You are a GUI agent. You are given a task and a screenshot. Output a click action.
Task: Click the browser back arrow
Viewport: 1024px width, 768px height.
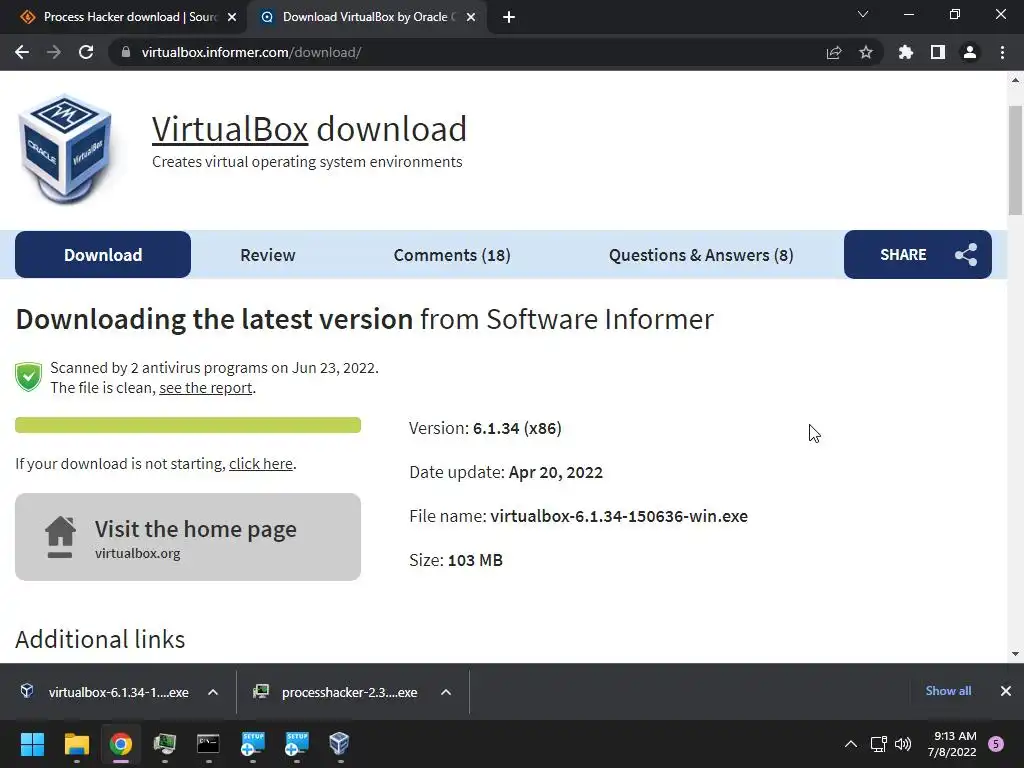[22, 52]
